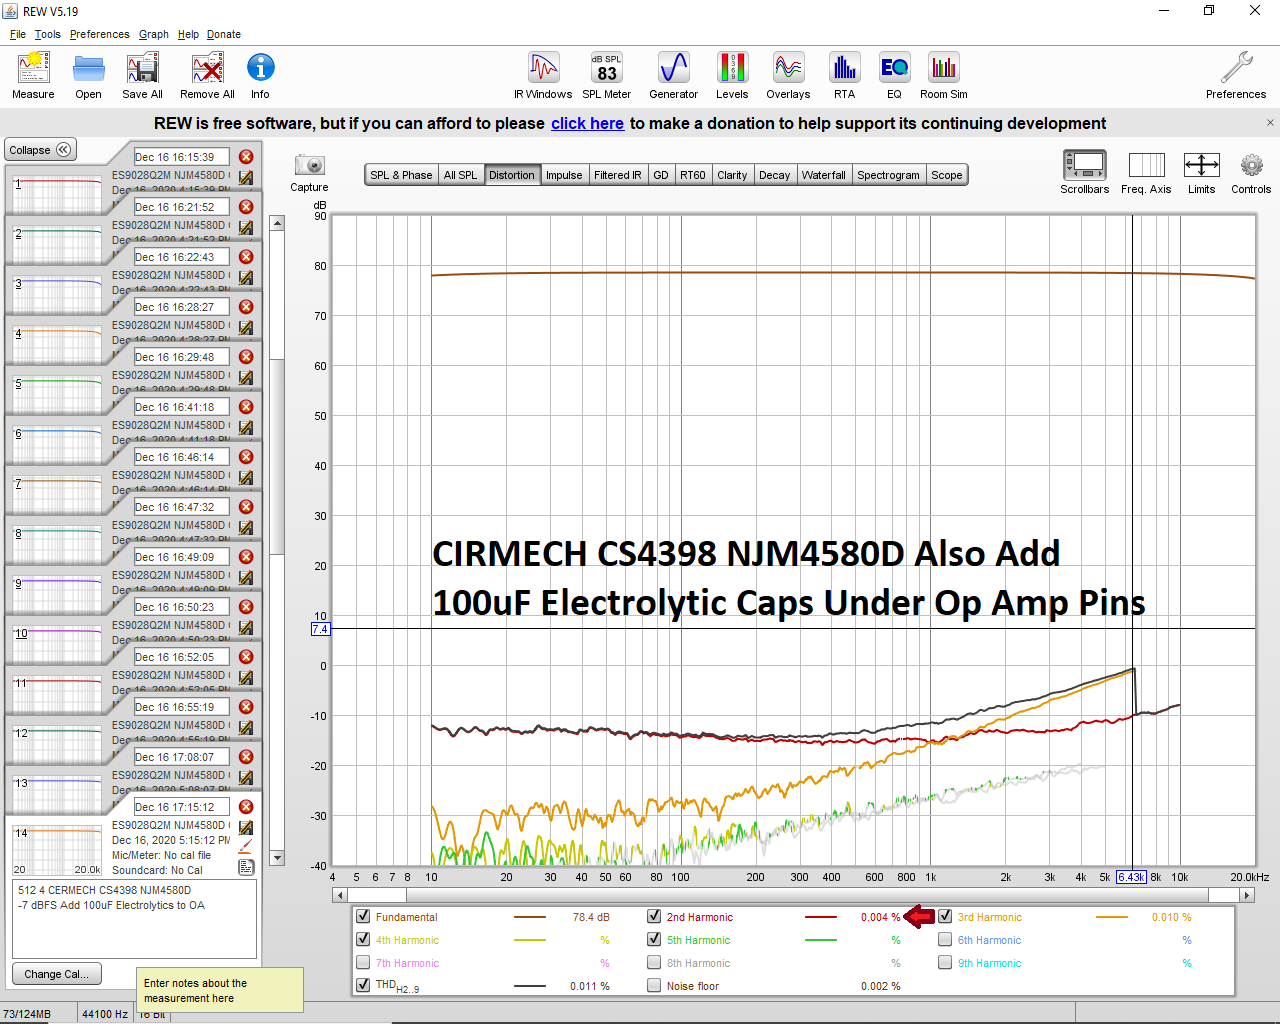Open the Overlays window
The image size is (1280, 1024).
coord(788,68)
